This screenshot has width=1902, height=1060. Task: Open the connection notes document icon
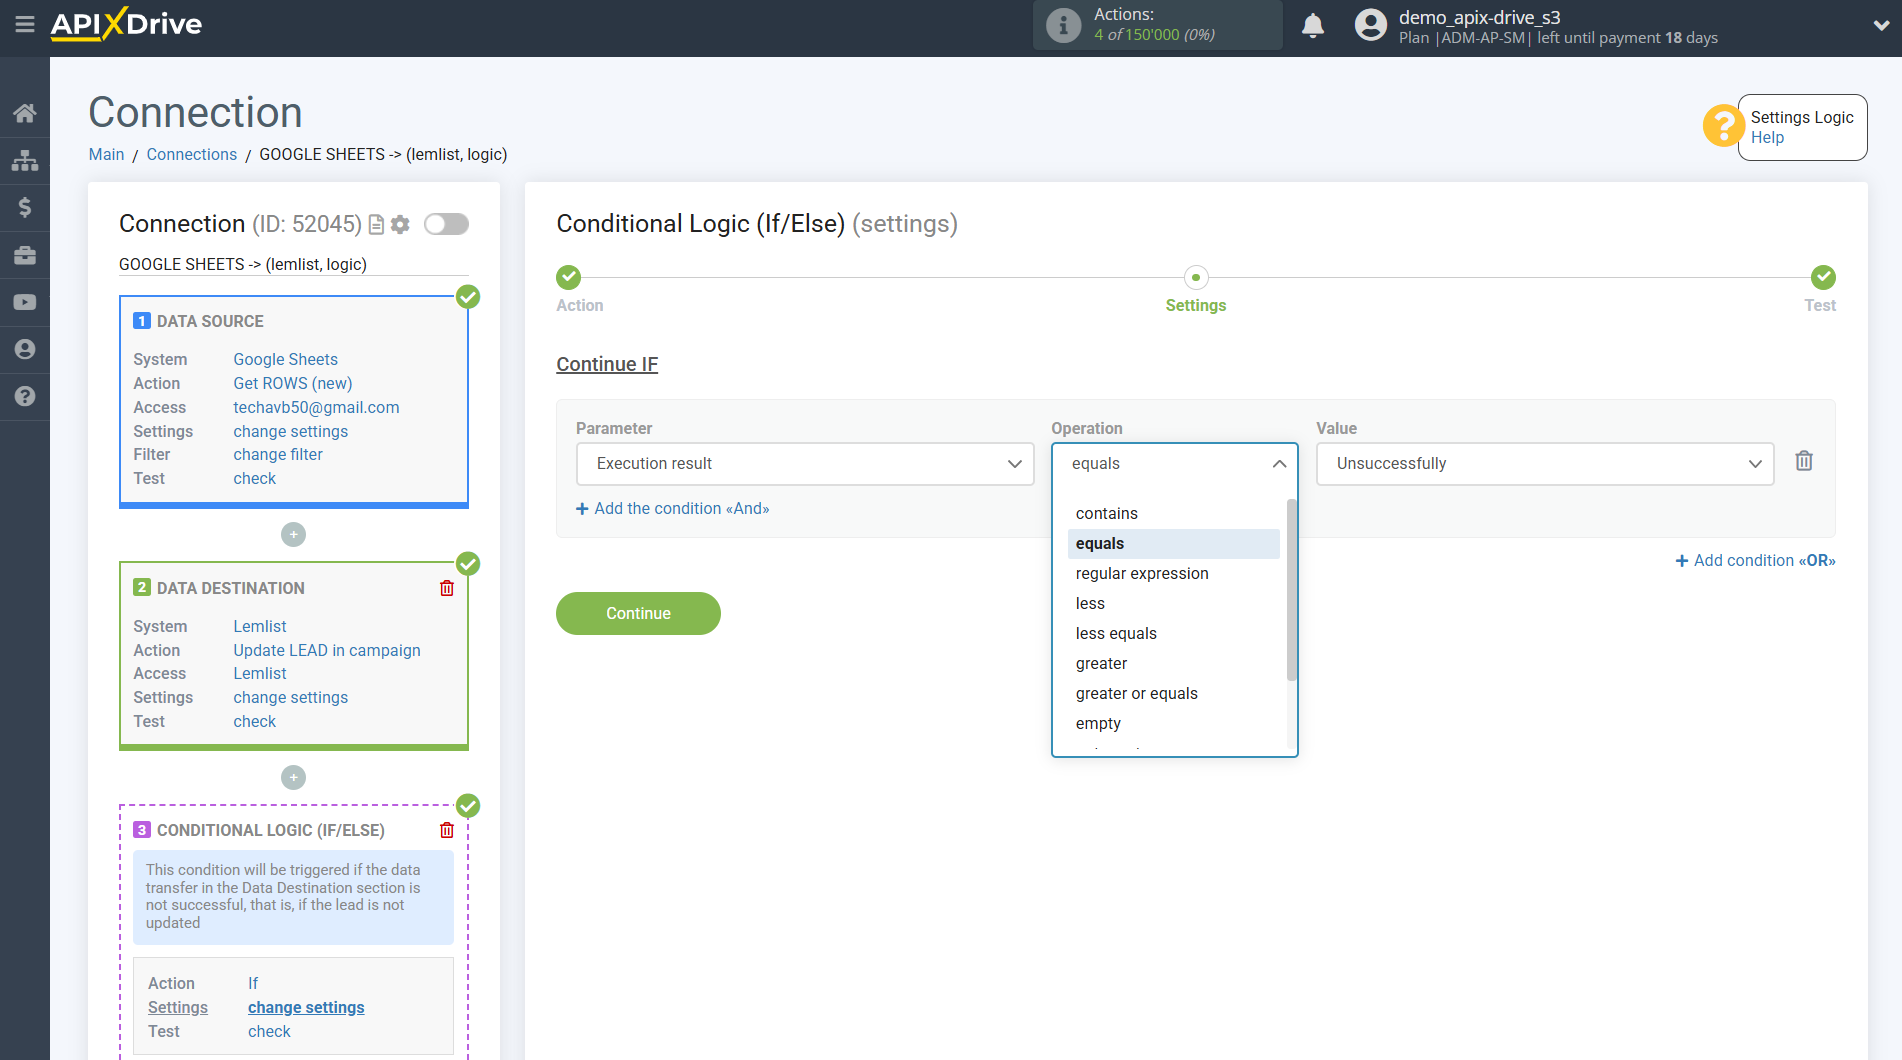click(x=377, y=225)
